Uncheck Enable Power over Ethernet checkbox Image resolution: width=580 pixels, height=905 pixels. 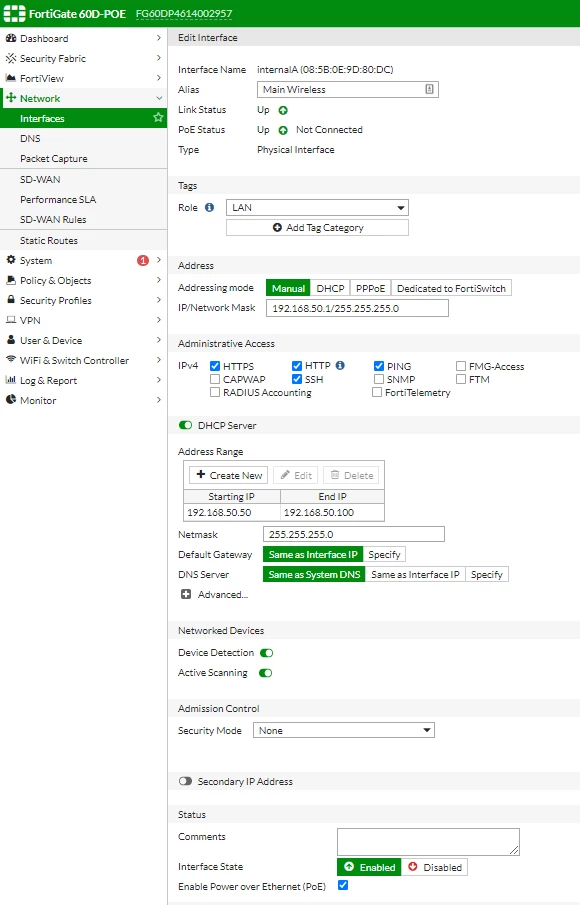(343, 885)
